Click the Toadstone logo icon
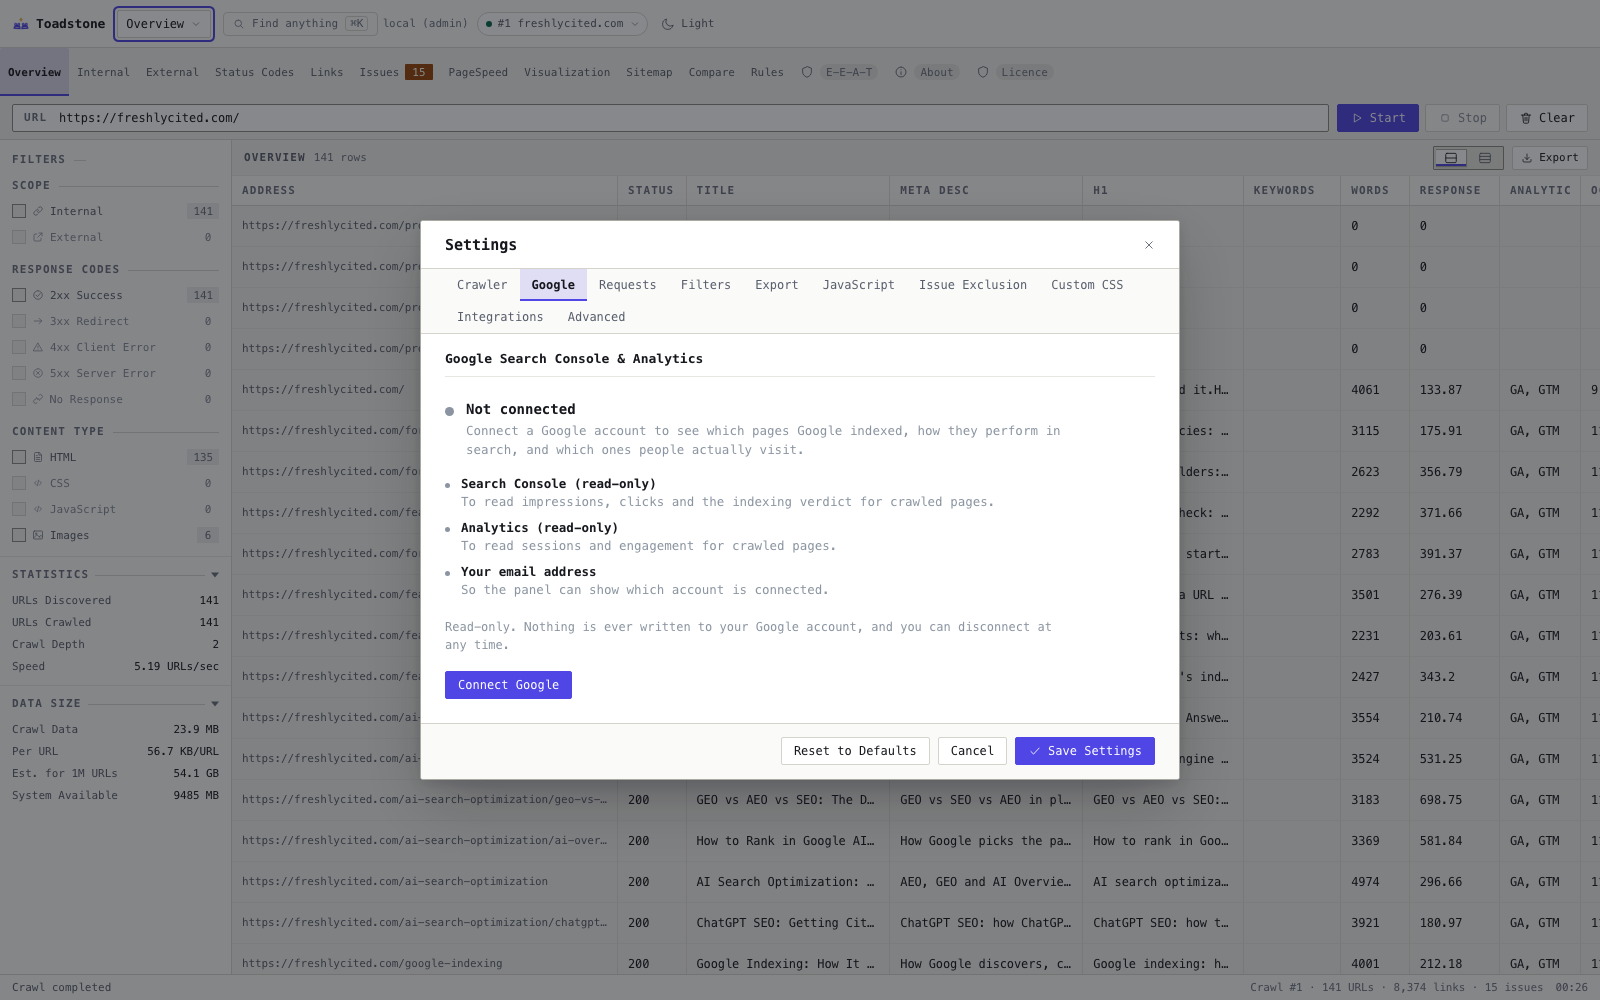Screen dimensions: 1600x1000 coord(20,24)
